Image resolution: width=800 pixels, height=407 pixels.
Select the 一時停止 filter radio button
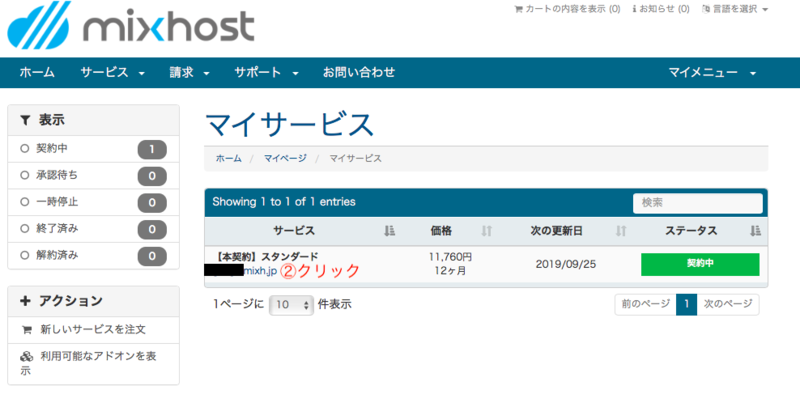click(x=24, y=202)
